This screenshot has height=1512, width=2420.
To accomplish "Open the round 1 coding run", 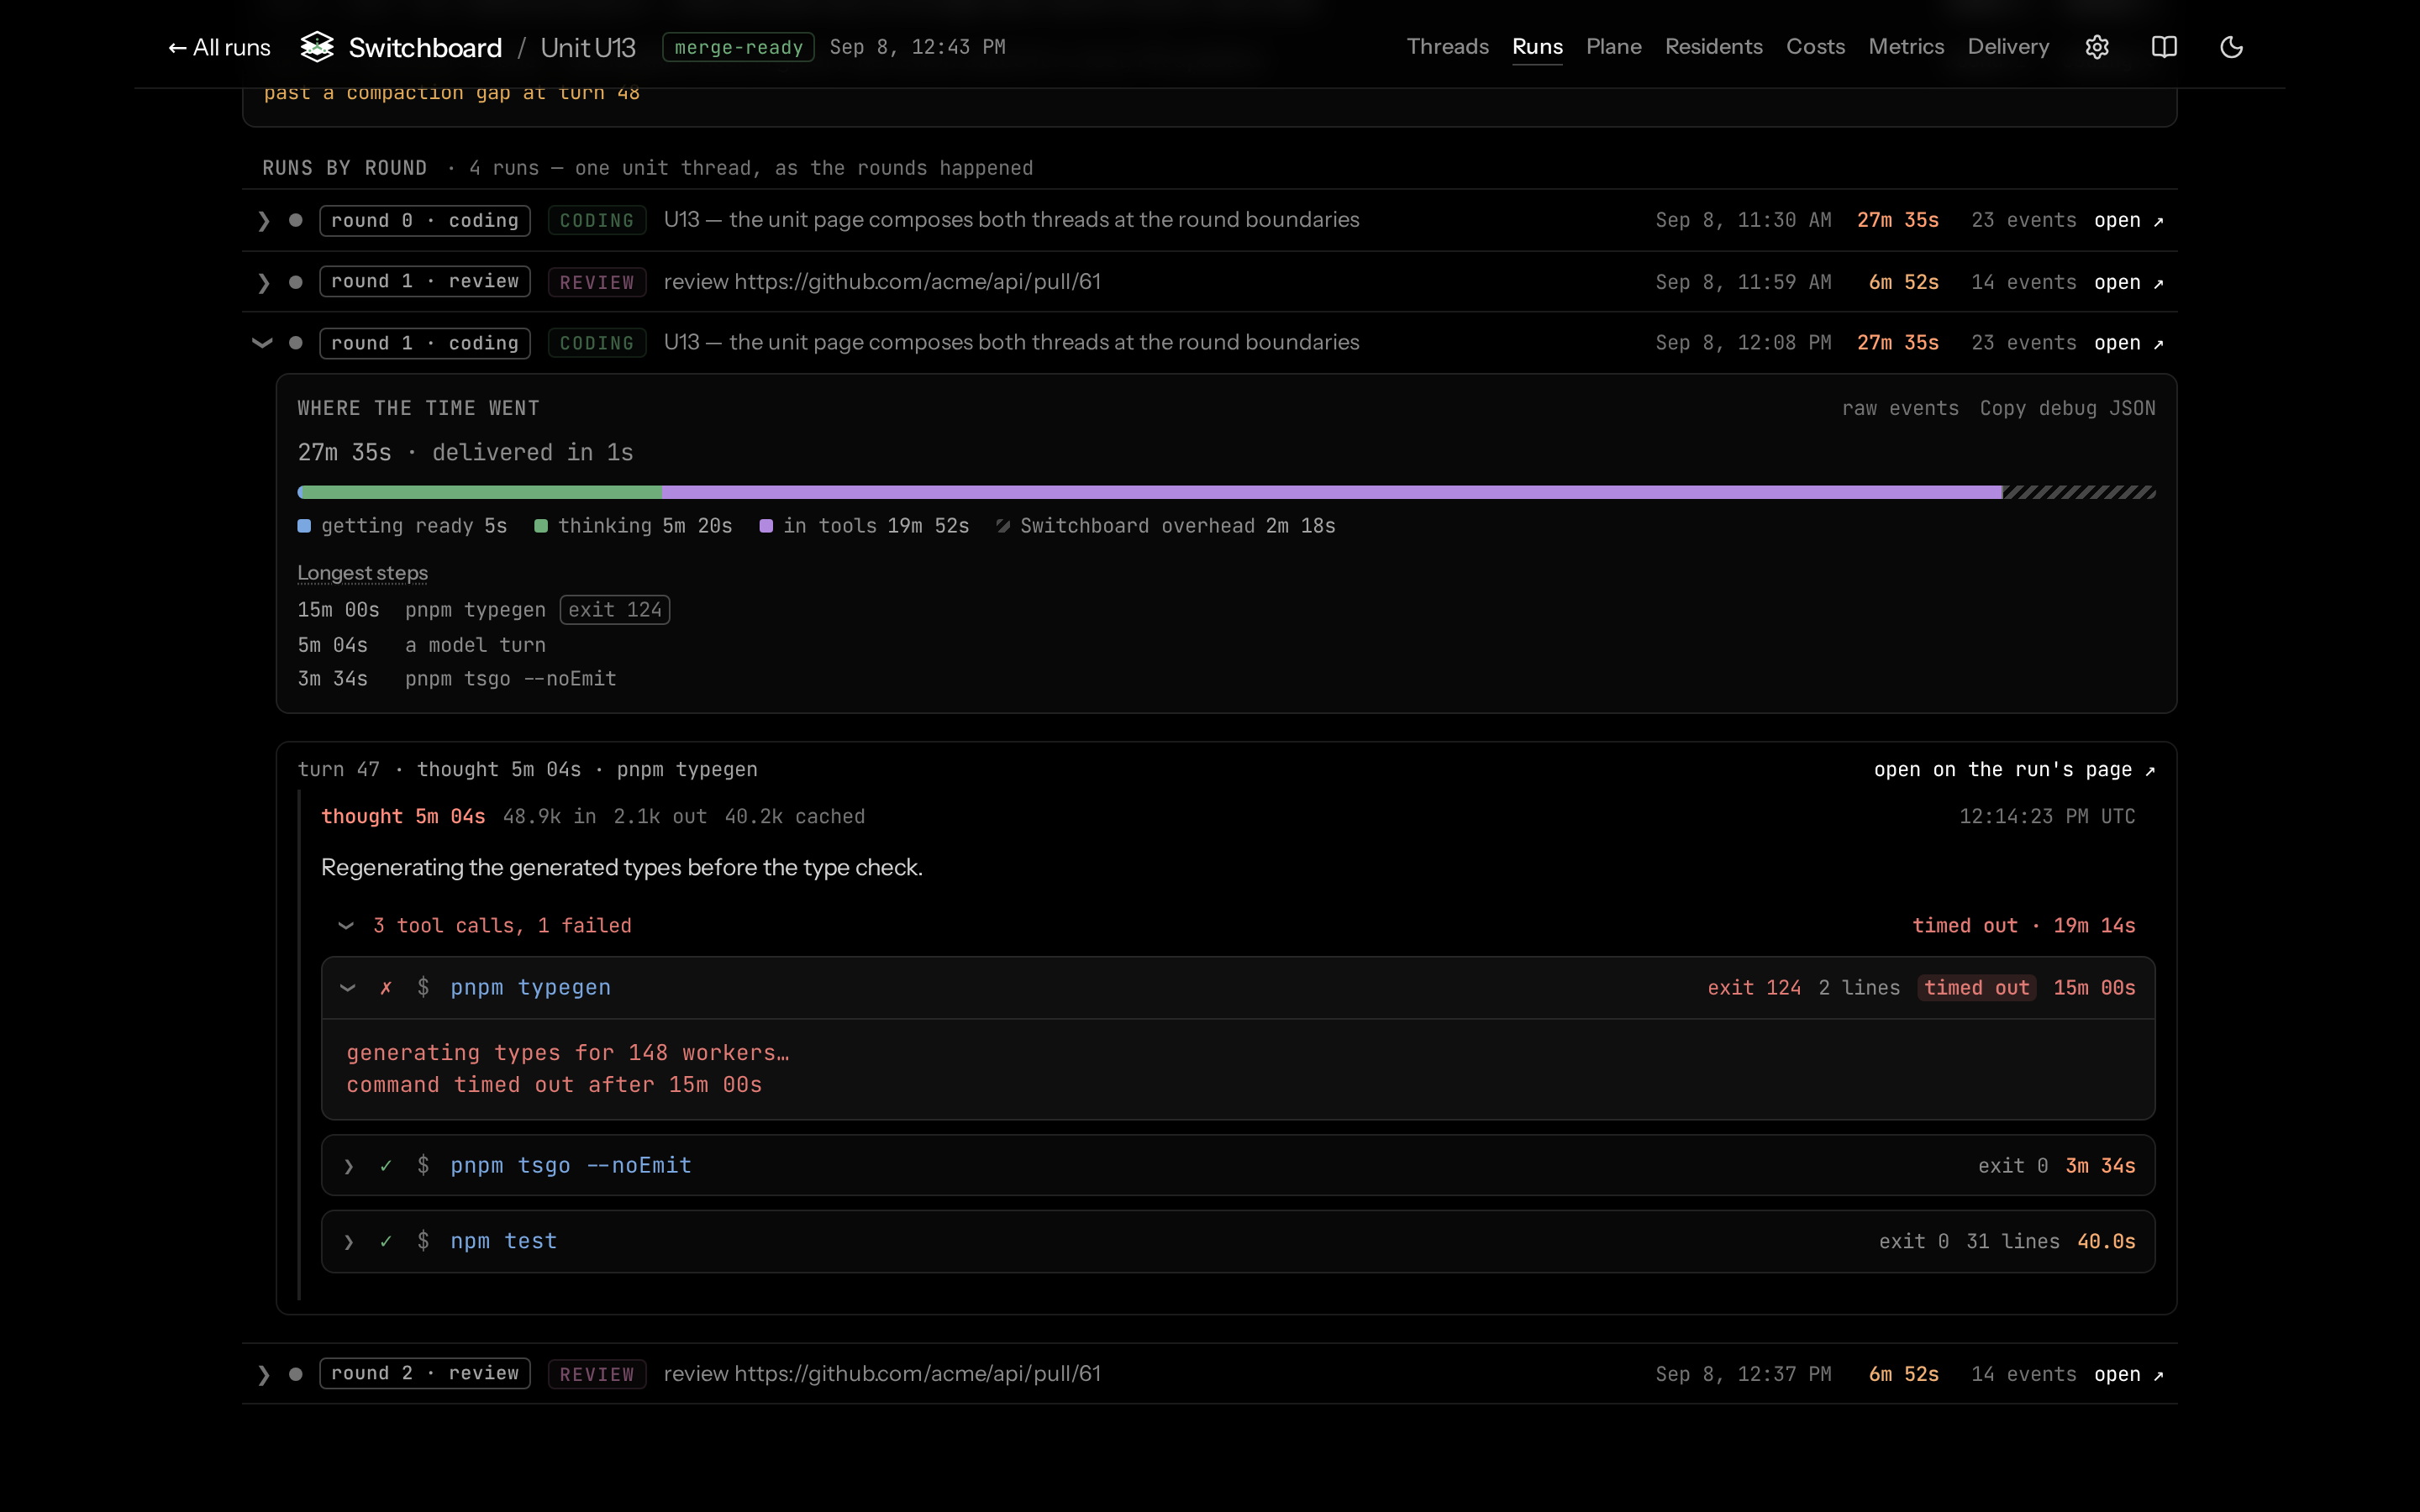I will [2128, 343].
